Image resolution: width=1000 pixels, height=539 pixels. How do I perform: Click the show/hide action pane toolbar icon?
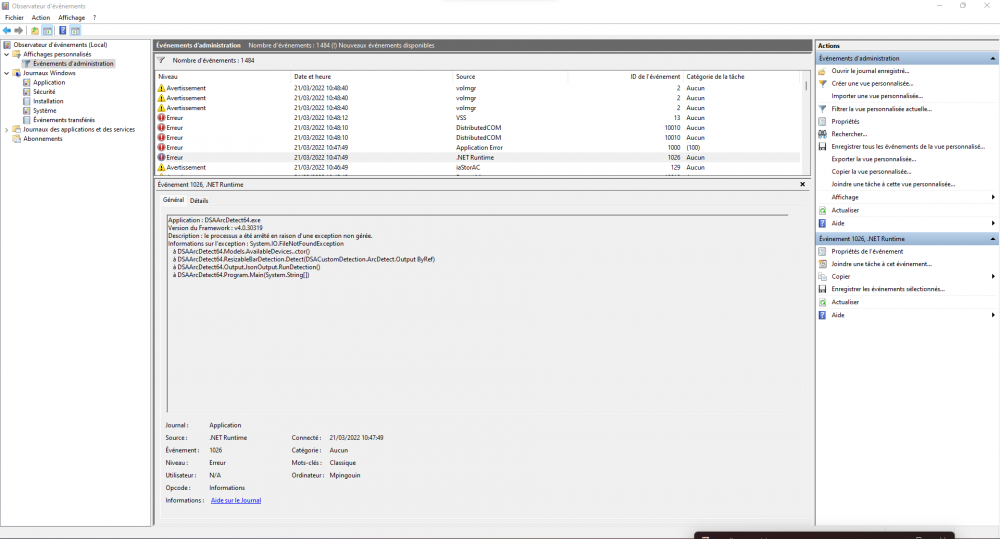coord(75,31)
